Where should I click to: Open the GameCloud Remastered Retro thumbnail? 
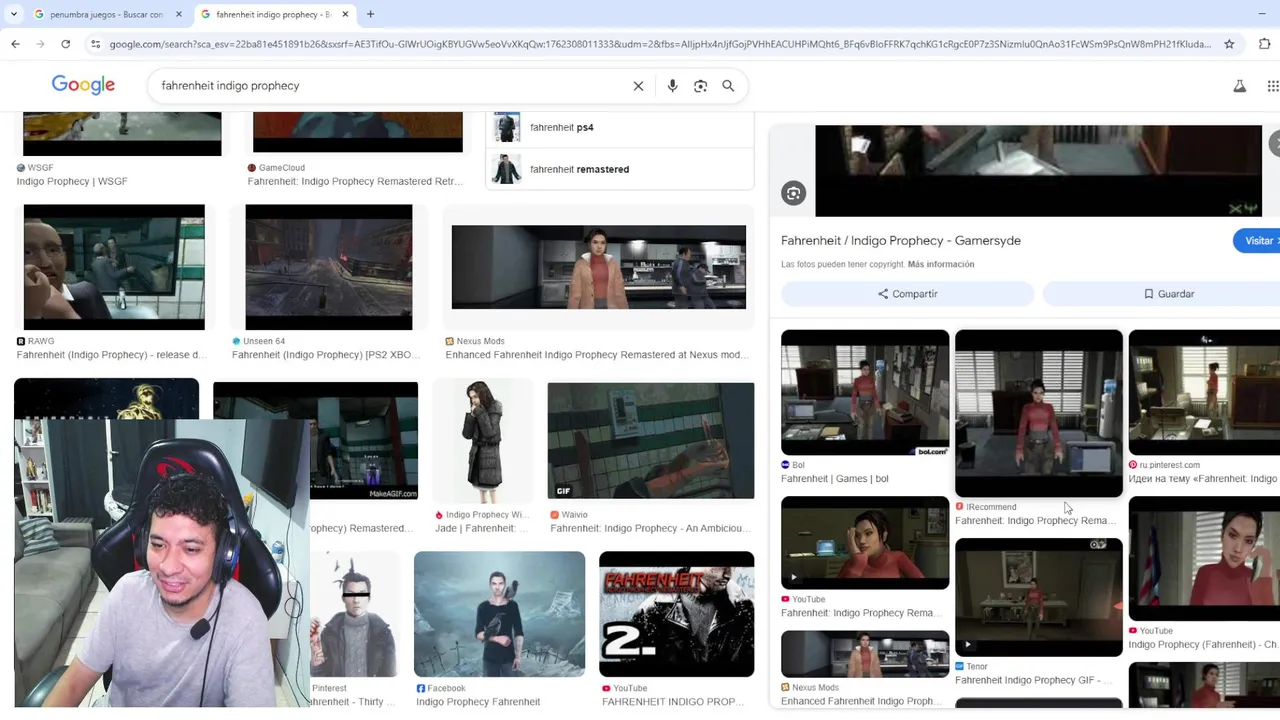(x=358, y=133)
